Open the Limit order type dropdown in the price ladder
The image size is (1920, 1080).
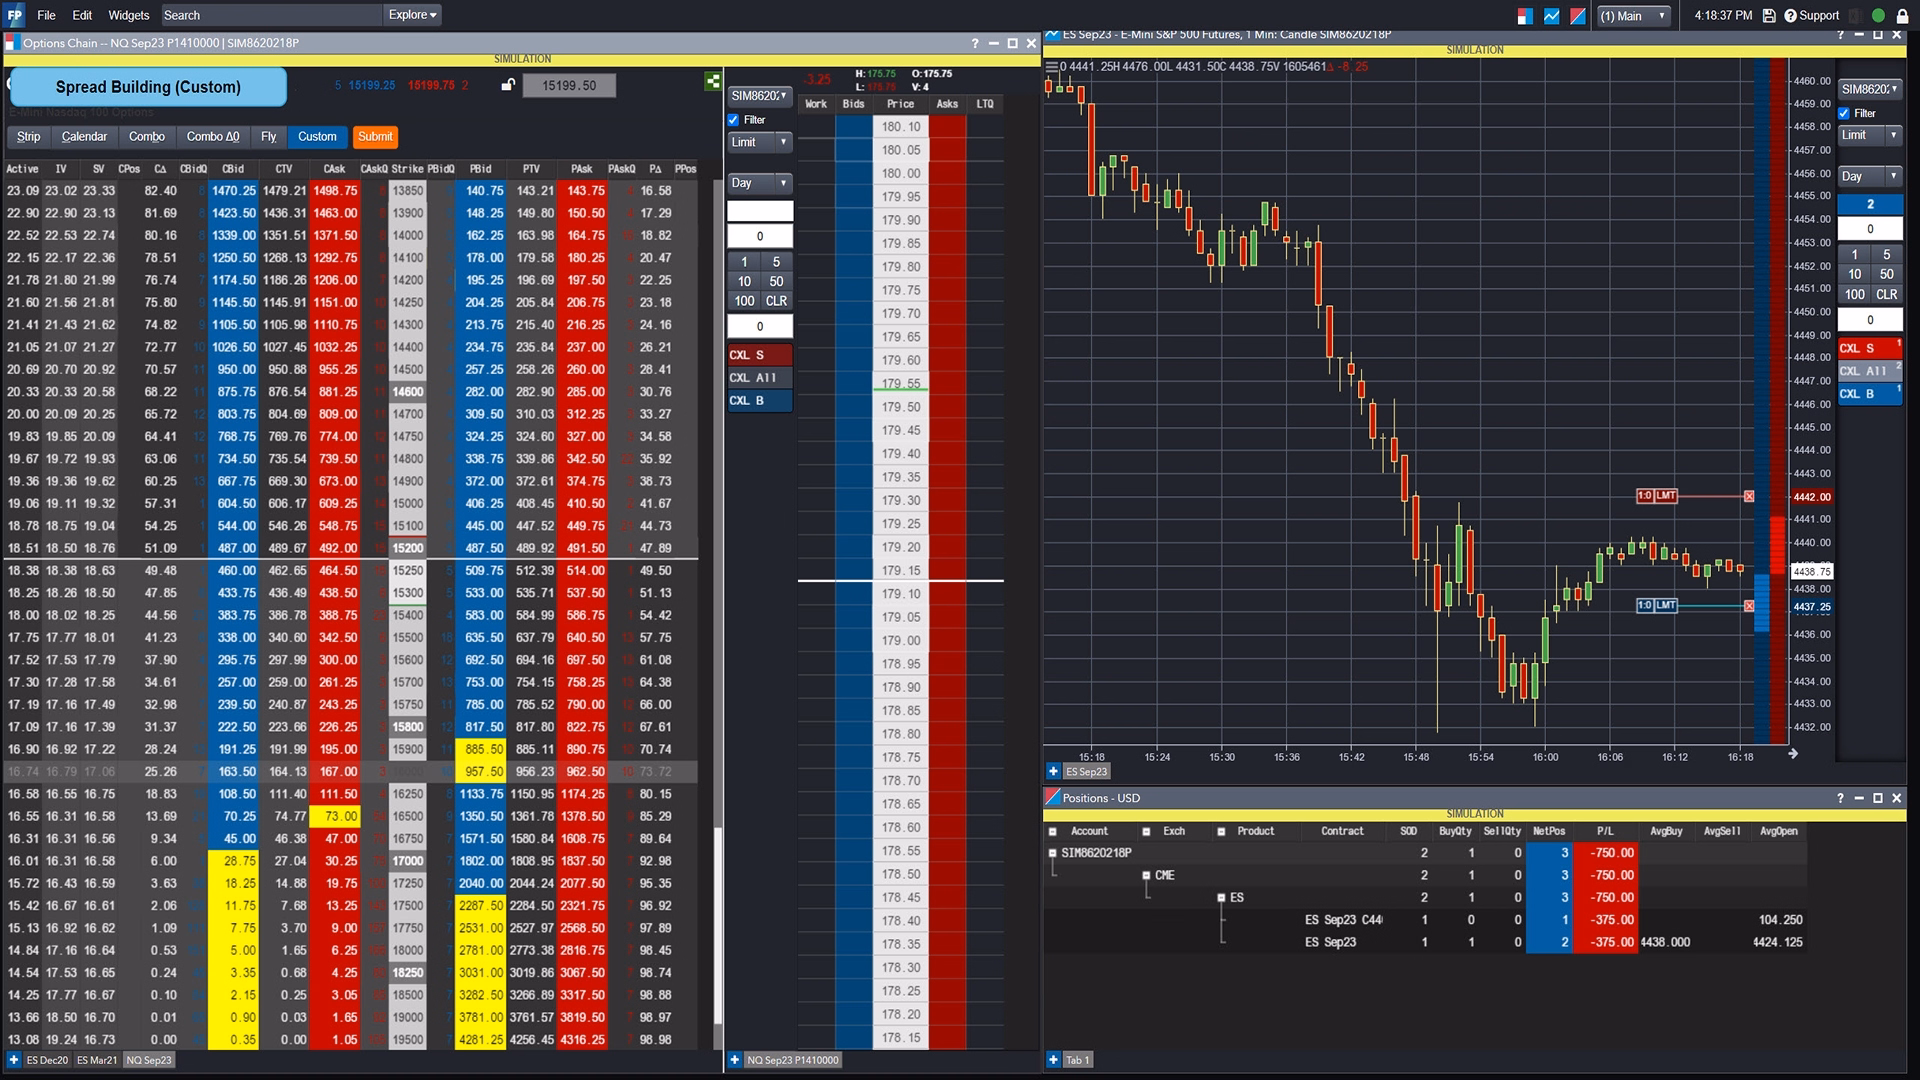760,143
